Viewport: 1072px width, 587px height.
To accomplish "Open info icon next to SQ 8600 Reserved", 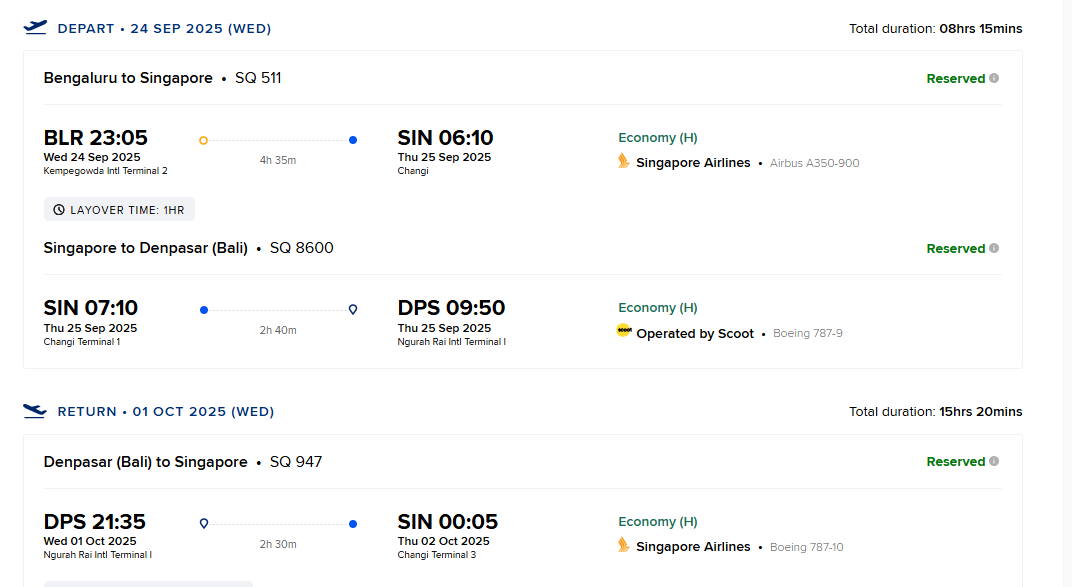I will tap(994, 248).
